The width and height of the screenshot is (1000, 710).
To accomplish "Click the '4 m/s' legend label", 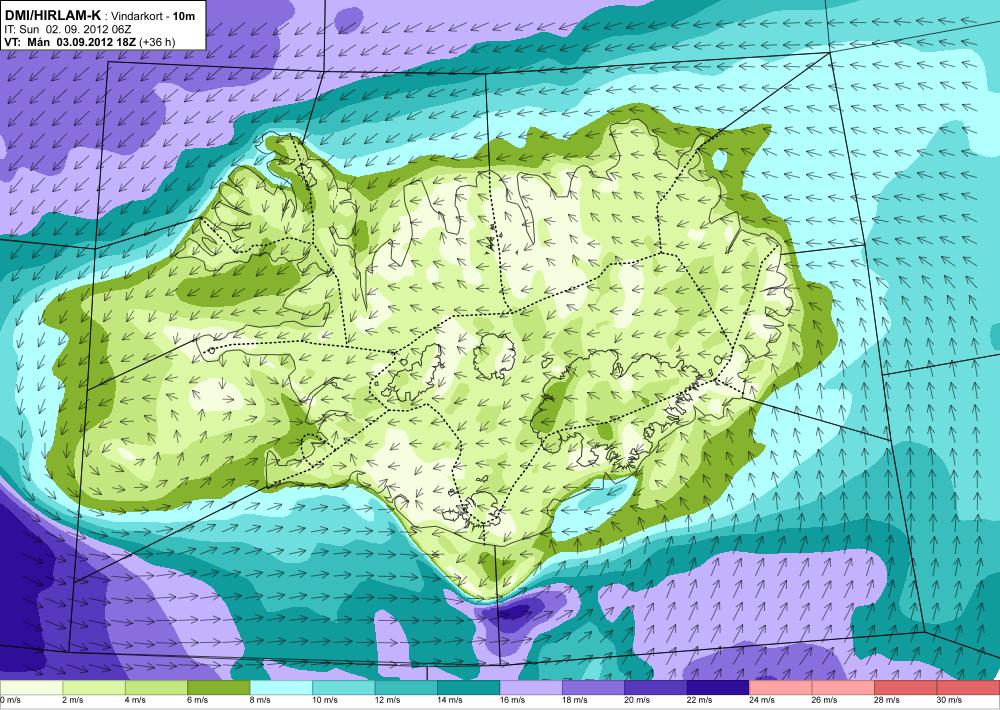I will (x=135, y=700).
